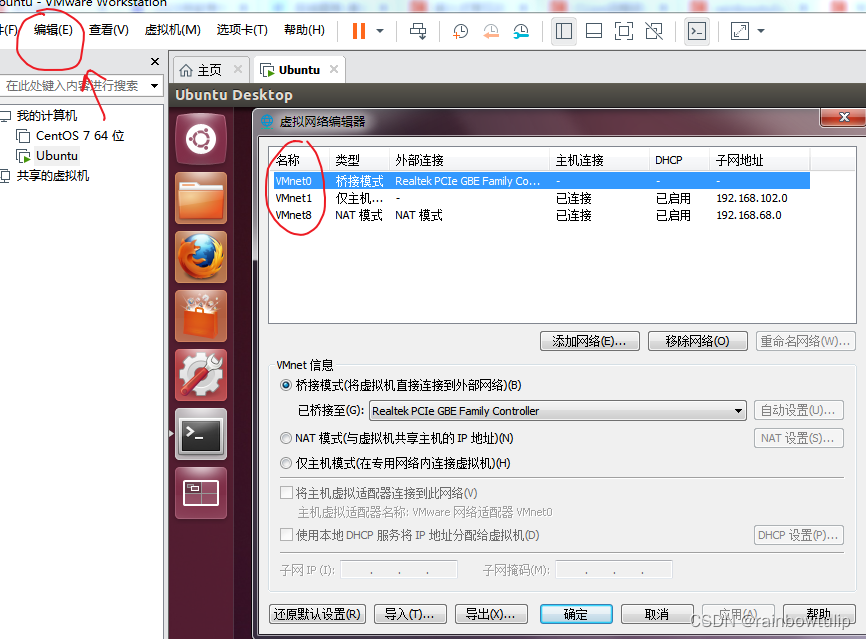Open the Terminal icon in launcher
866x639 pixels.
tap(201, 434)
